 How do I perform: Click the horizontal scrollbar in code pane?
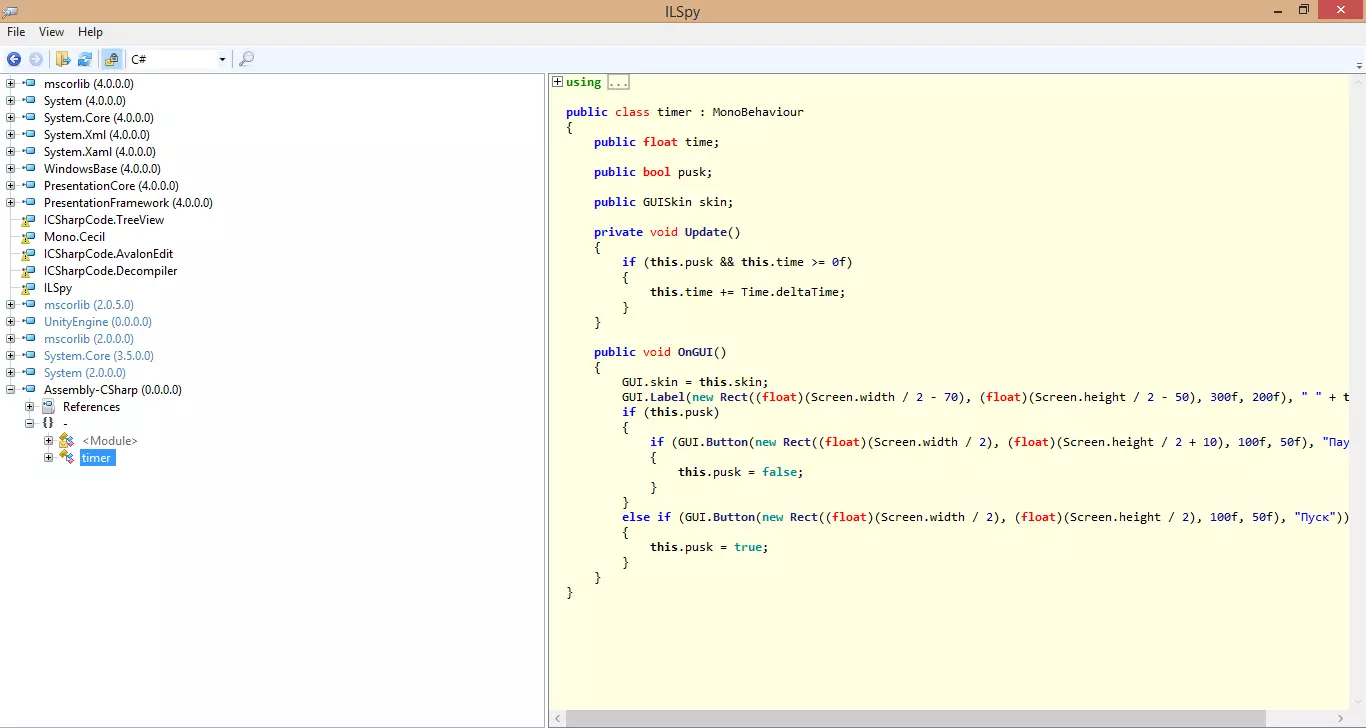pos(915,718)
